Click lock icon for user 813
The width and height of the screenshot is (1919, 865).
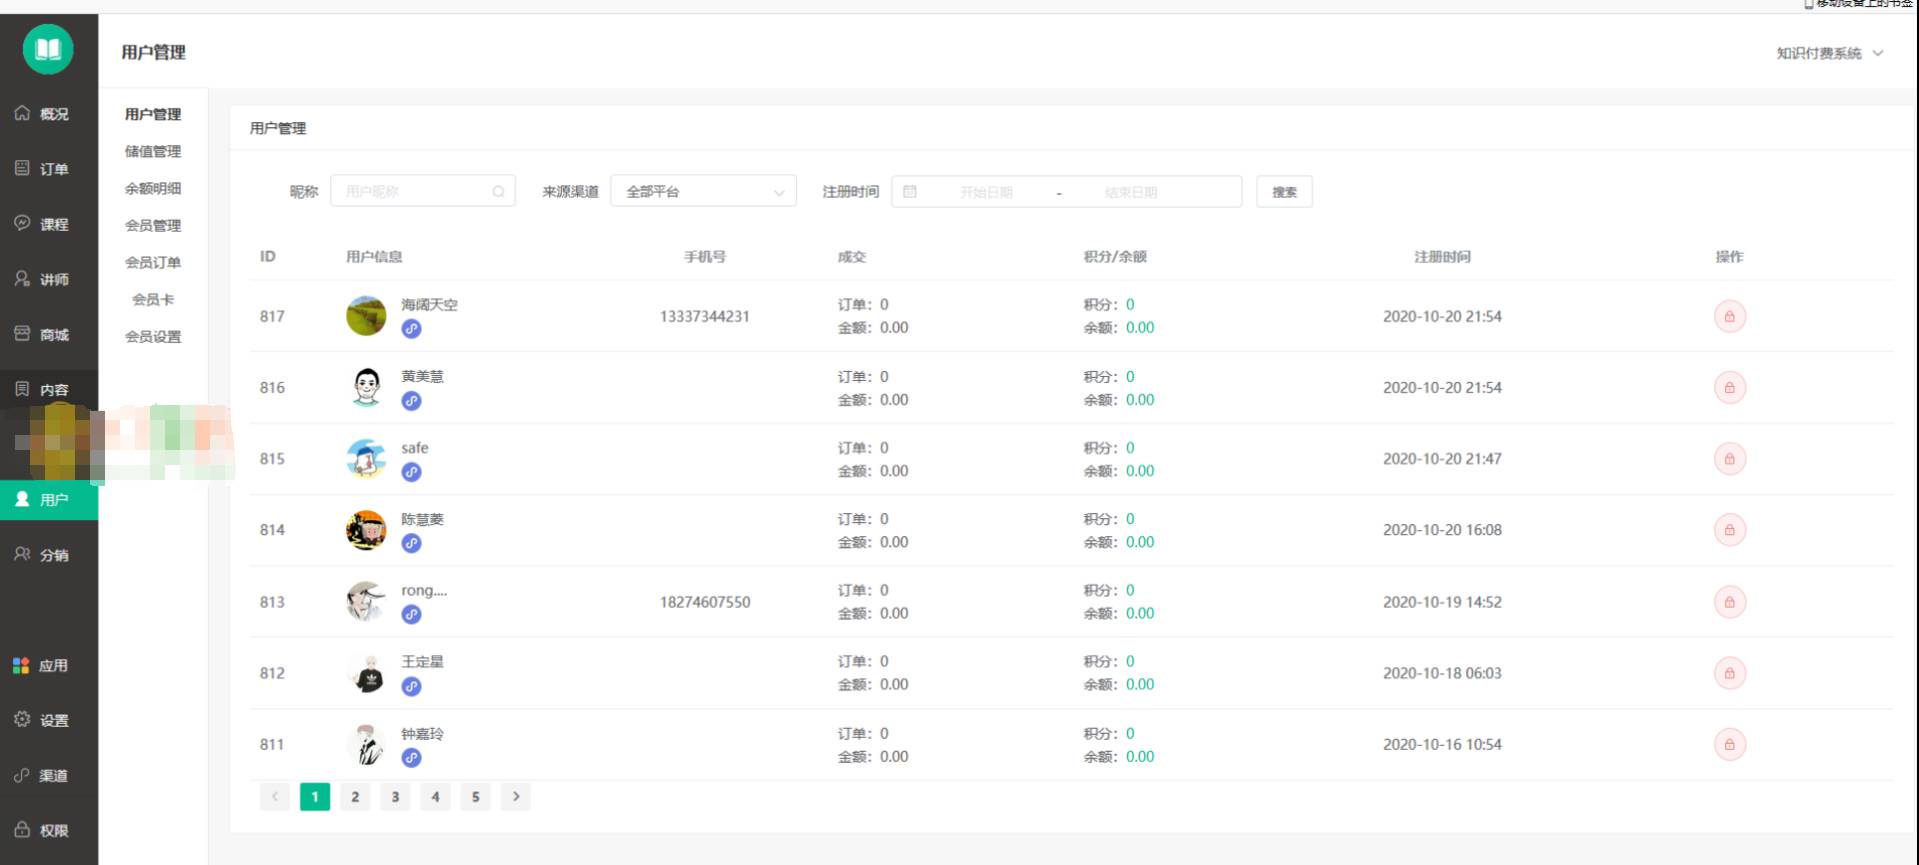(1729, 602)
